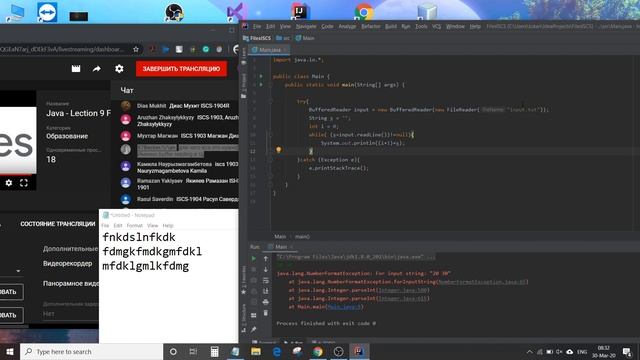The image size is (640, 360).
Task: Switch to Chrome in taskbar
Action: pyautogui.click(x=318, y=351)
